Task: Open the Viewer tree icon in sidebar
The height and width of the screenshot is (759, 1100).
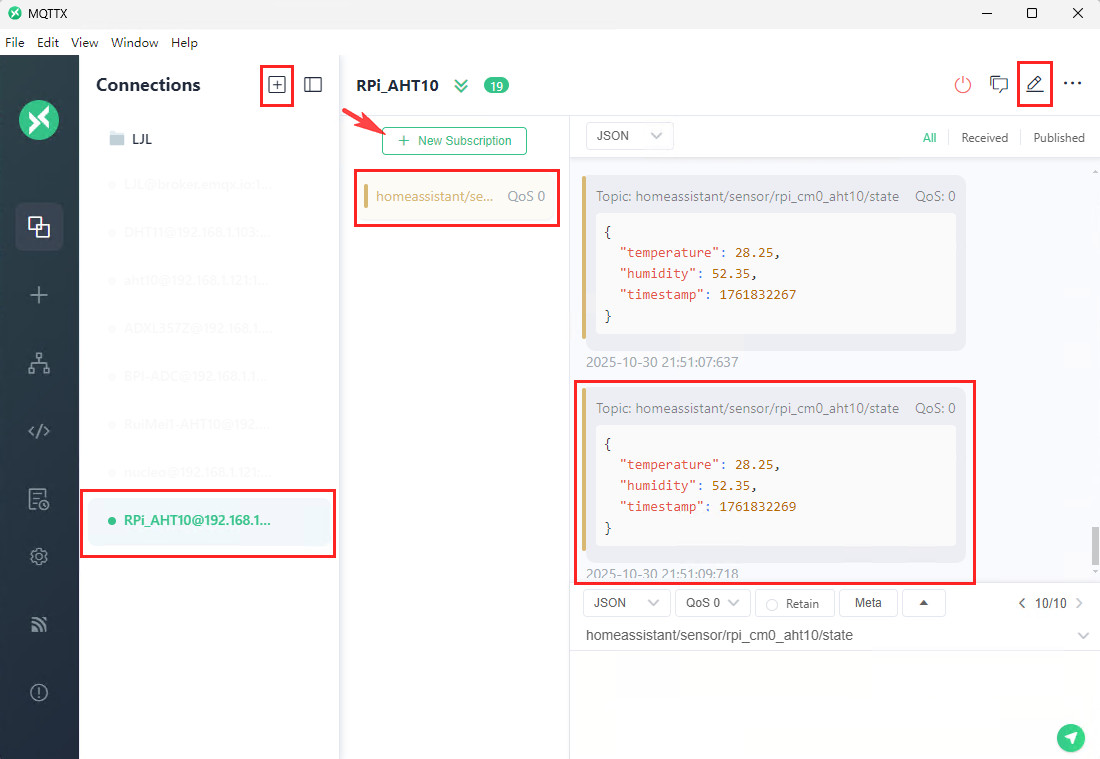Action: (x=39, y=363)
